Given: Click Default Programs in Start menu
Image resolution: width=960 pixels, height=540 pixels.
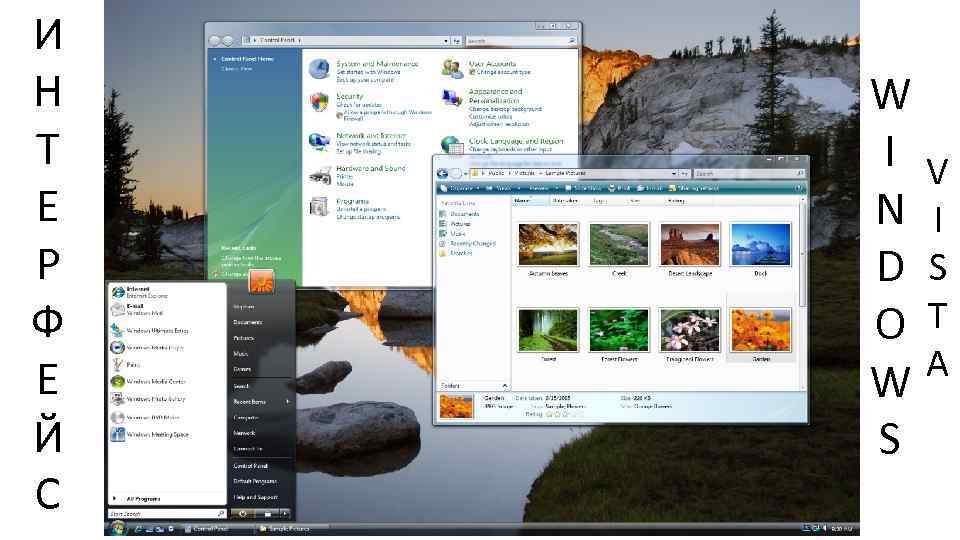Looking at the screenshot, I should tap(255, 481).
